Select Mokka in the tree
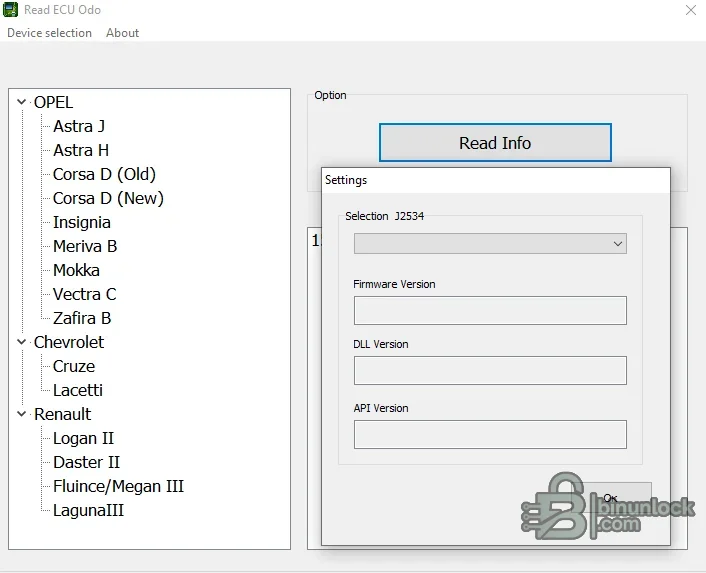 coord(76,270)
